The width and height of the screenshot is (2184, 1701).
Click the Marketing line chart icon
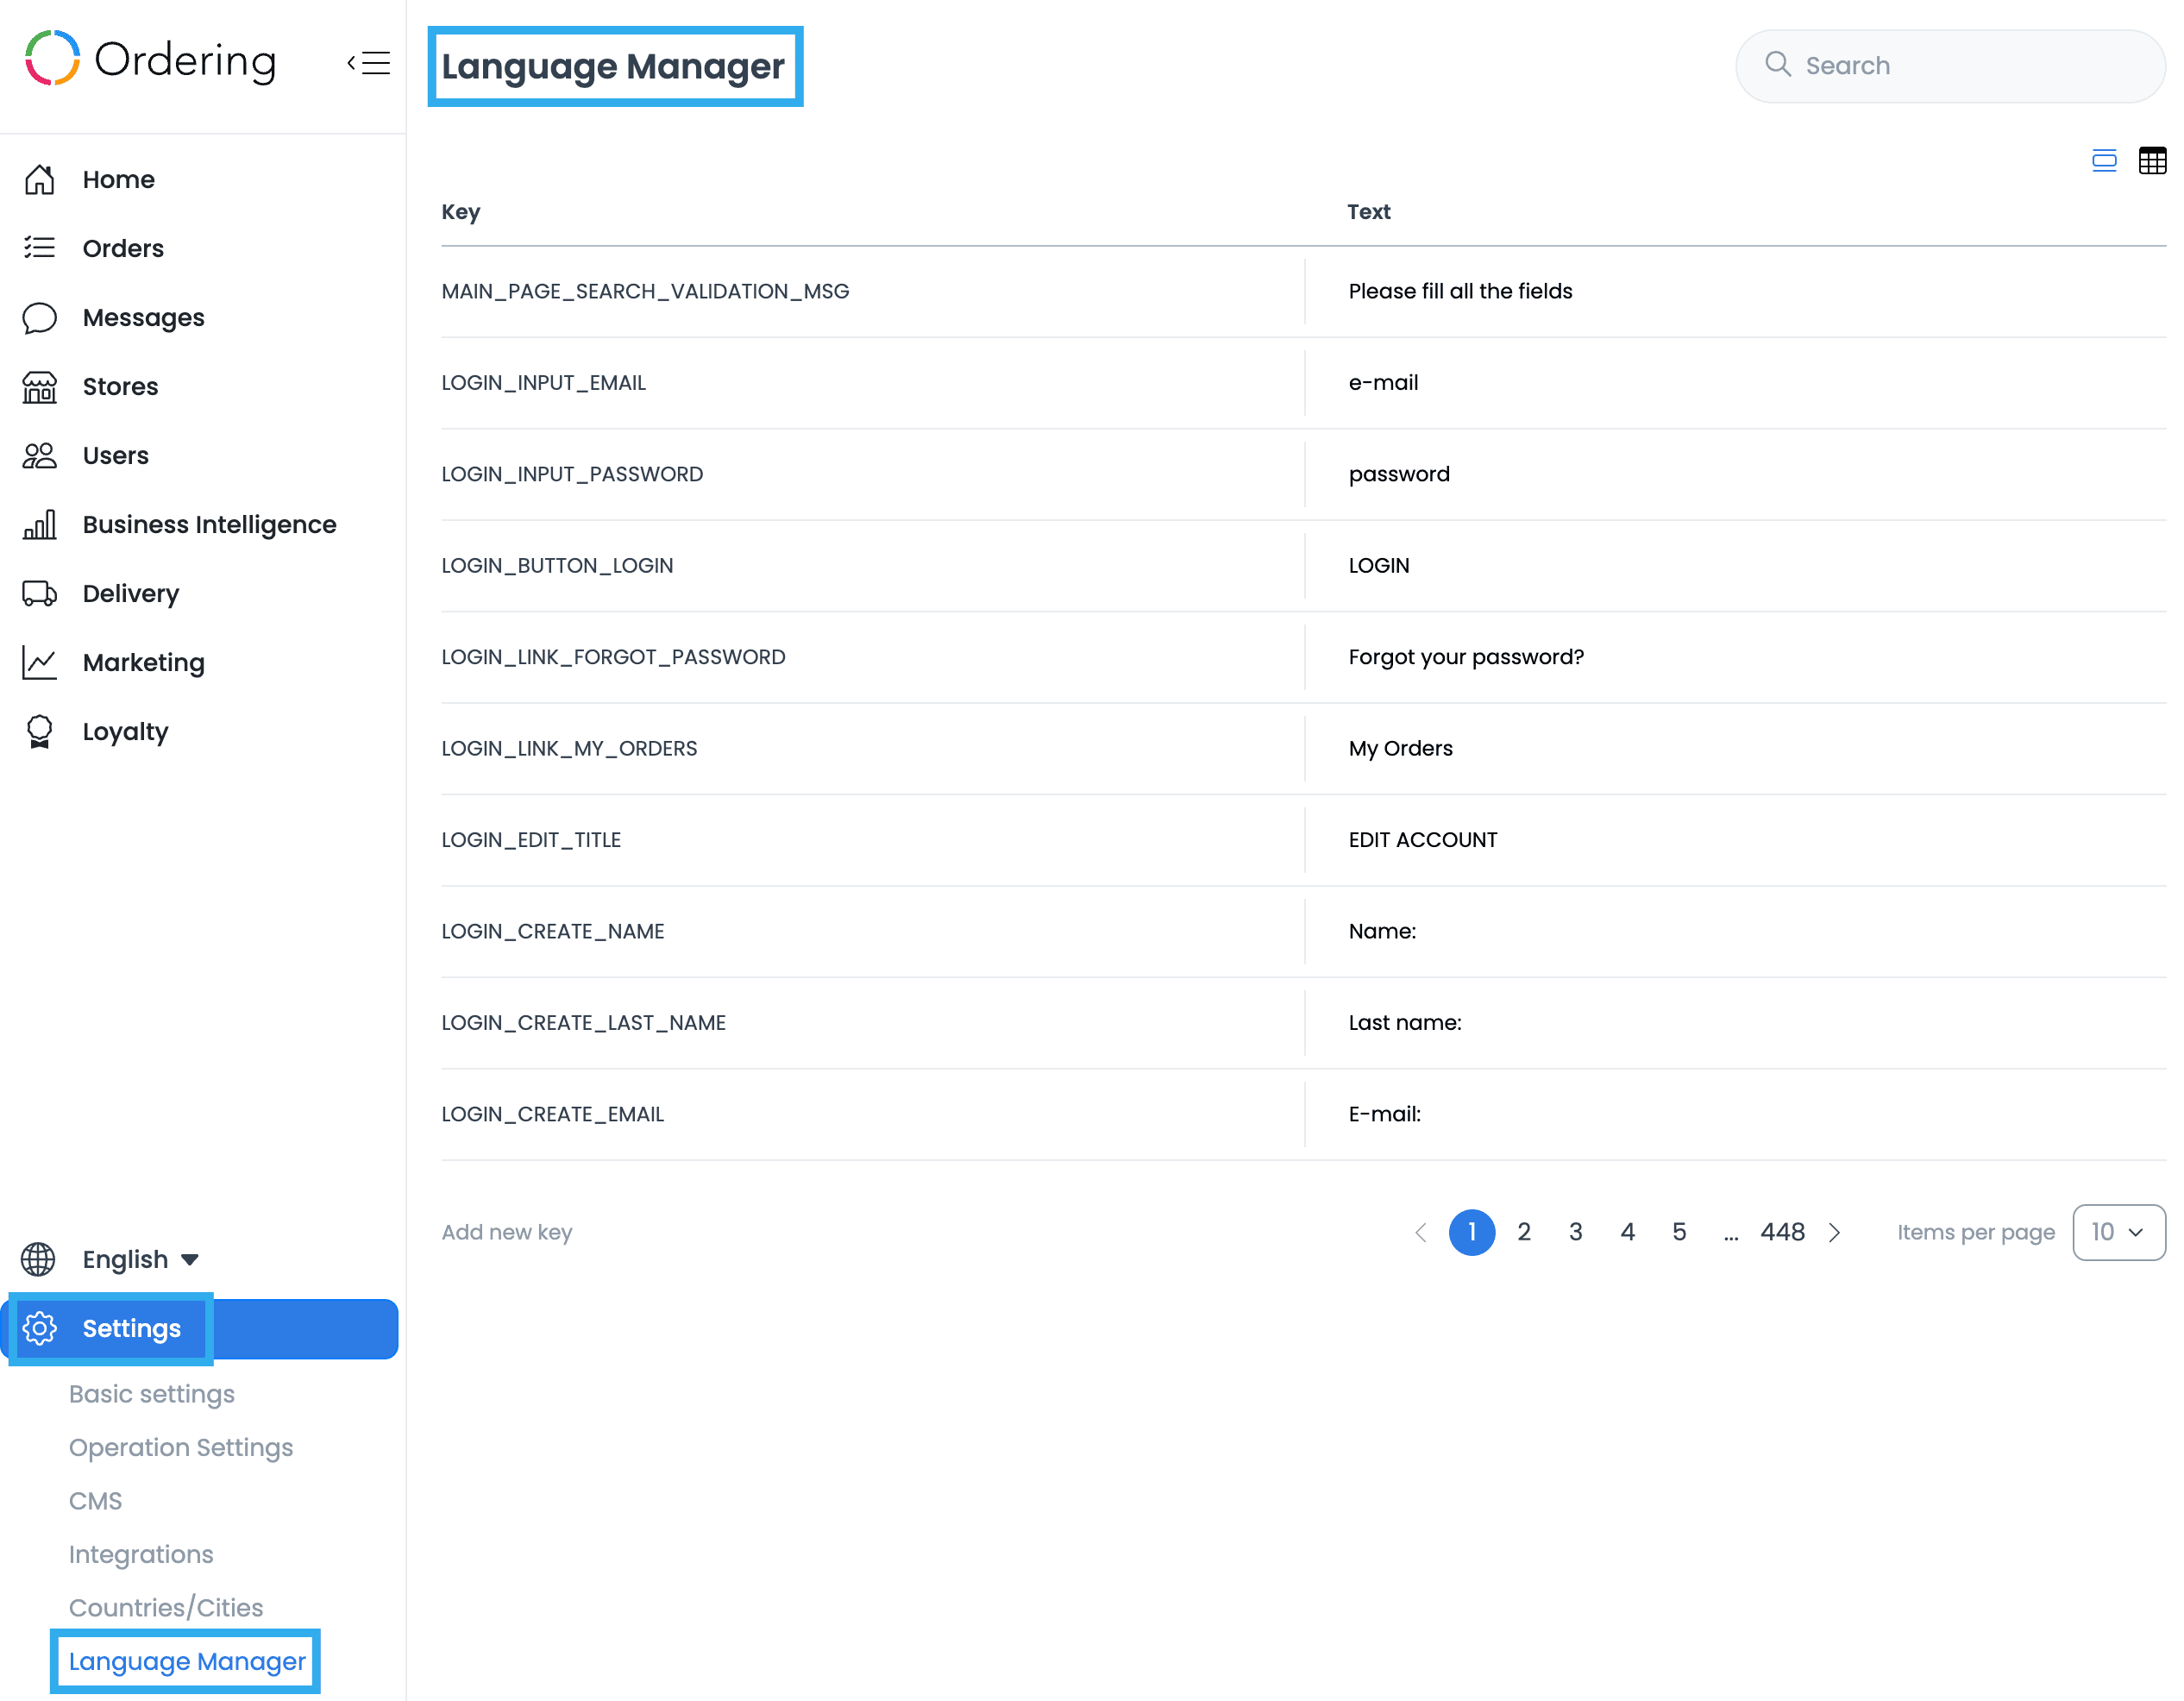[x=40, y=663]
